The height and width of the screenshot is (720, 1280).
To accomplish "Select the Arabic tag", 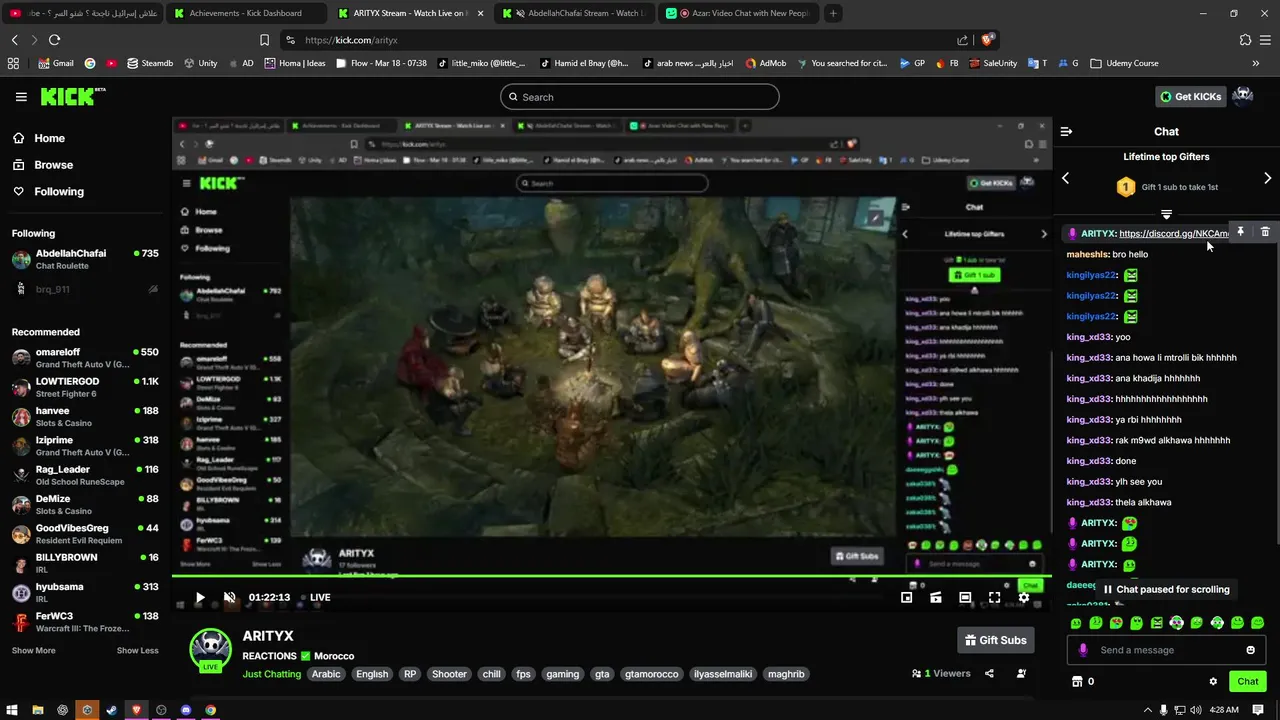I will [x=326, y=674].
